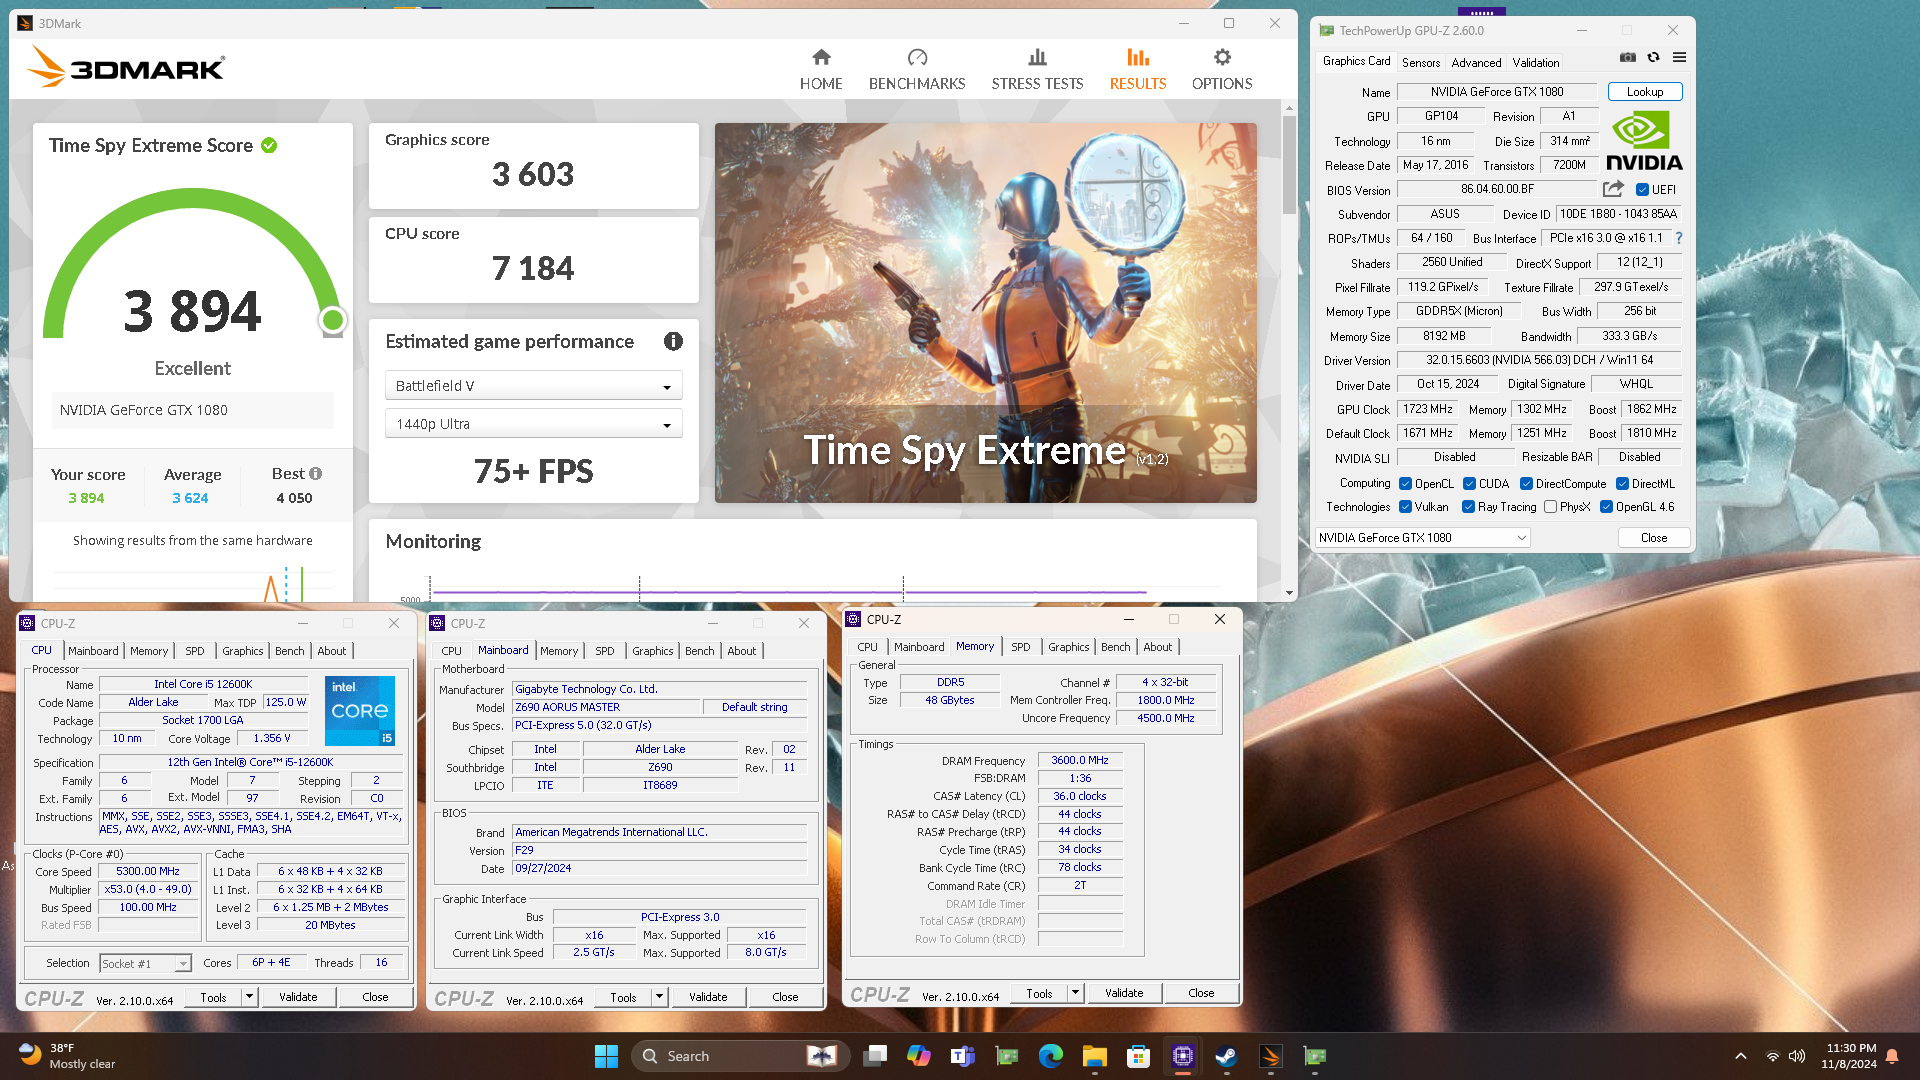This screenshot has width=1920, height=1080.
Task: Toggle DirectCompute checkbox in GPU-Z
Action: point(1526,483)
